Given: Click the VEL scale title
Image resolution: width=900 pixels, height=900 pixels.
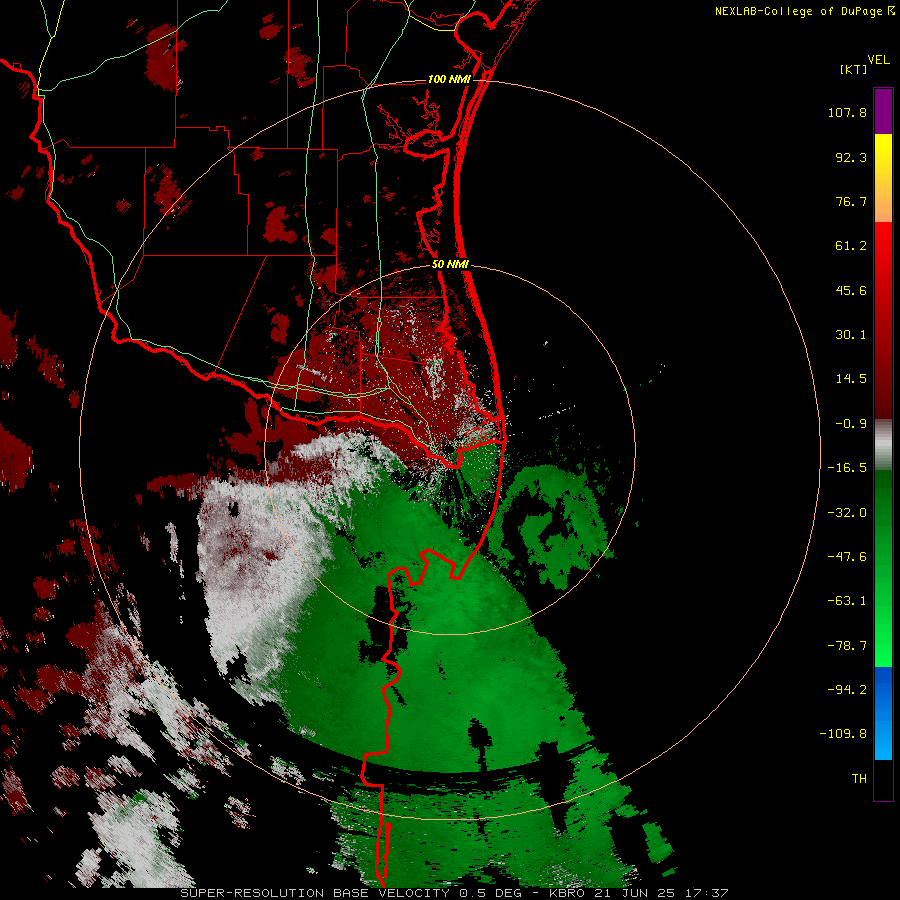Looking at the screenshot, I should coord(879,60).
